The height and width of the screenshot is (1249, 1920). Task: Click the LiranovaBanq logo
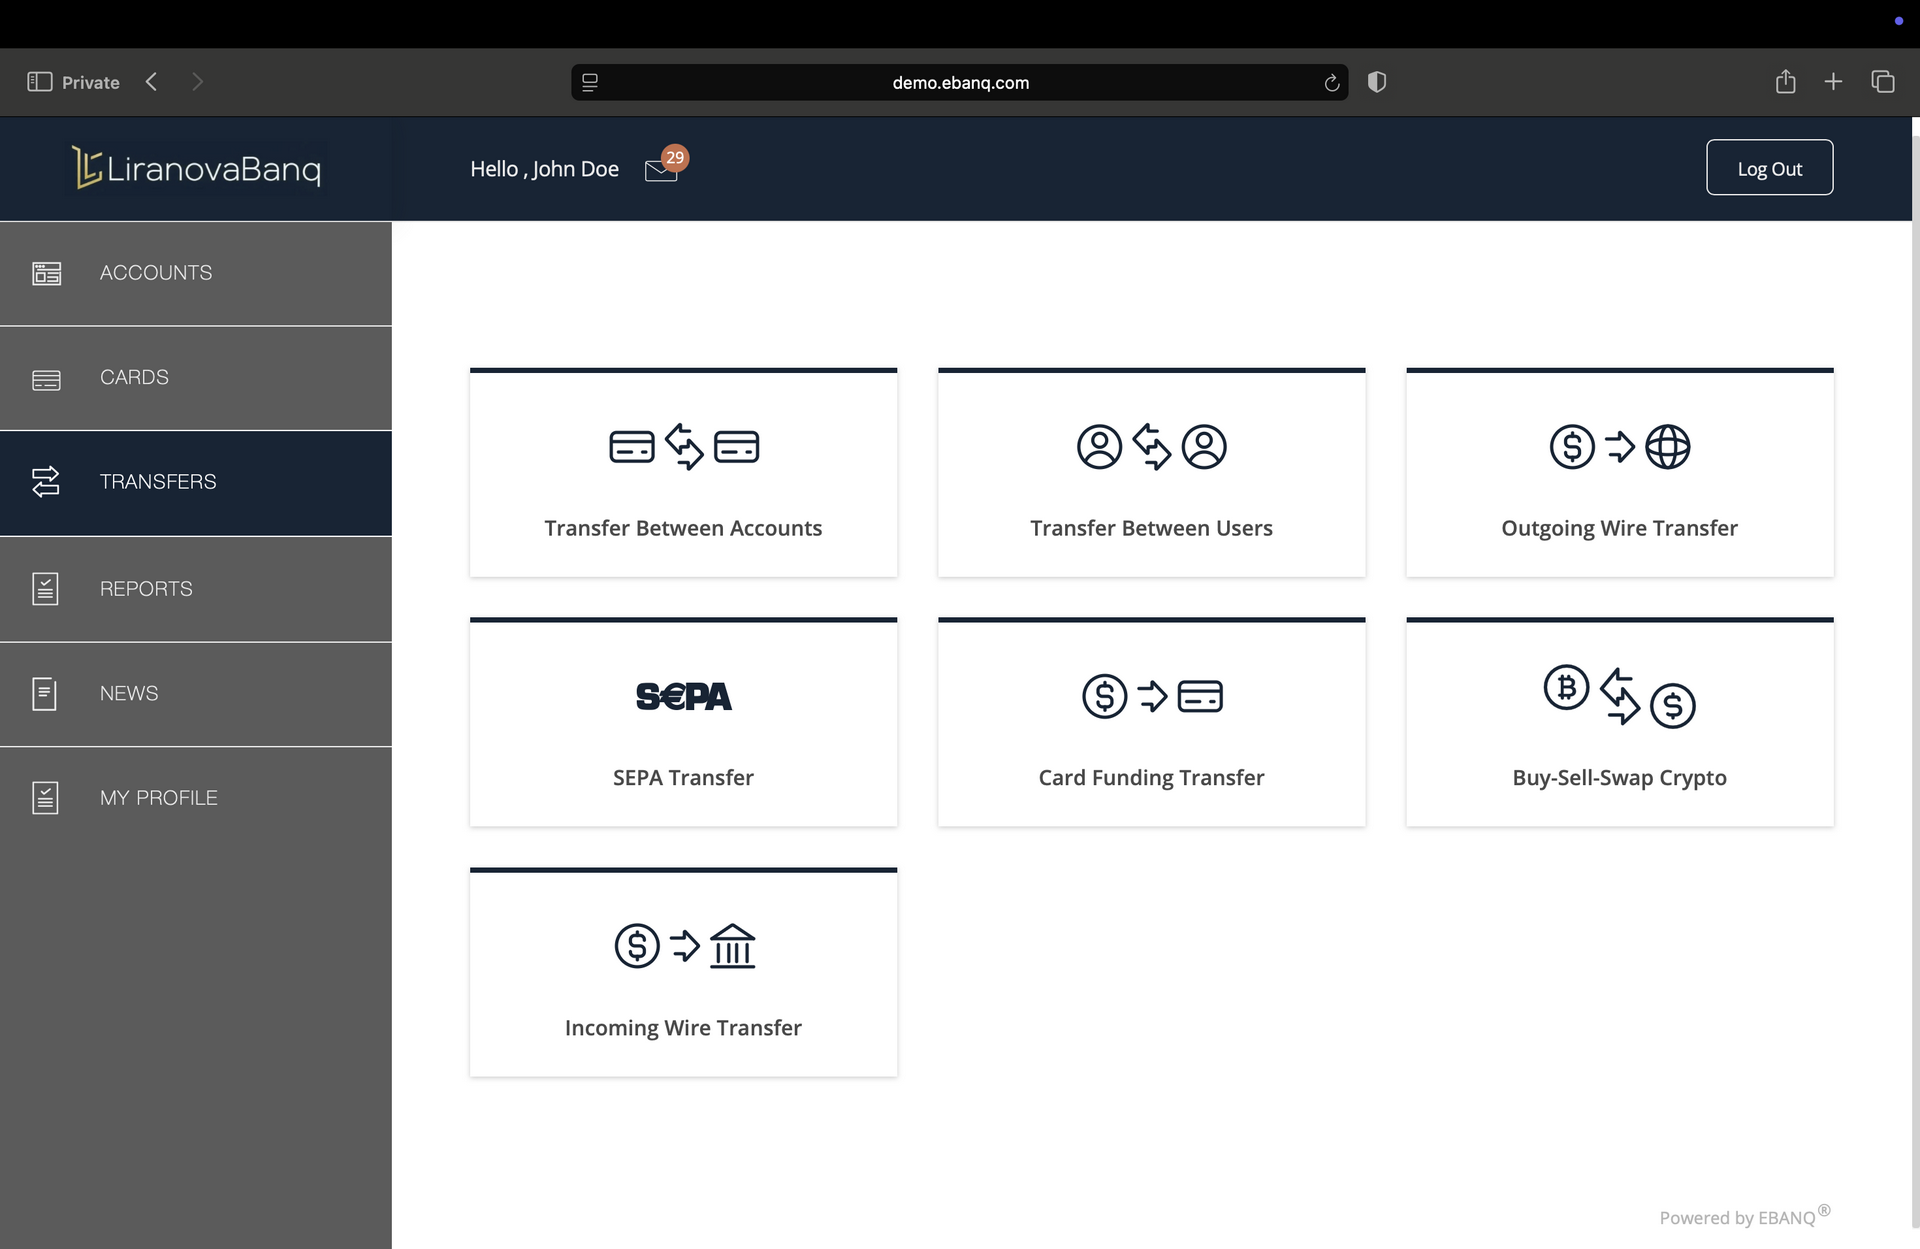click(197, 168)
